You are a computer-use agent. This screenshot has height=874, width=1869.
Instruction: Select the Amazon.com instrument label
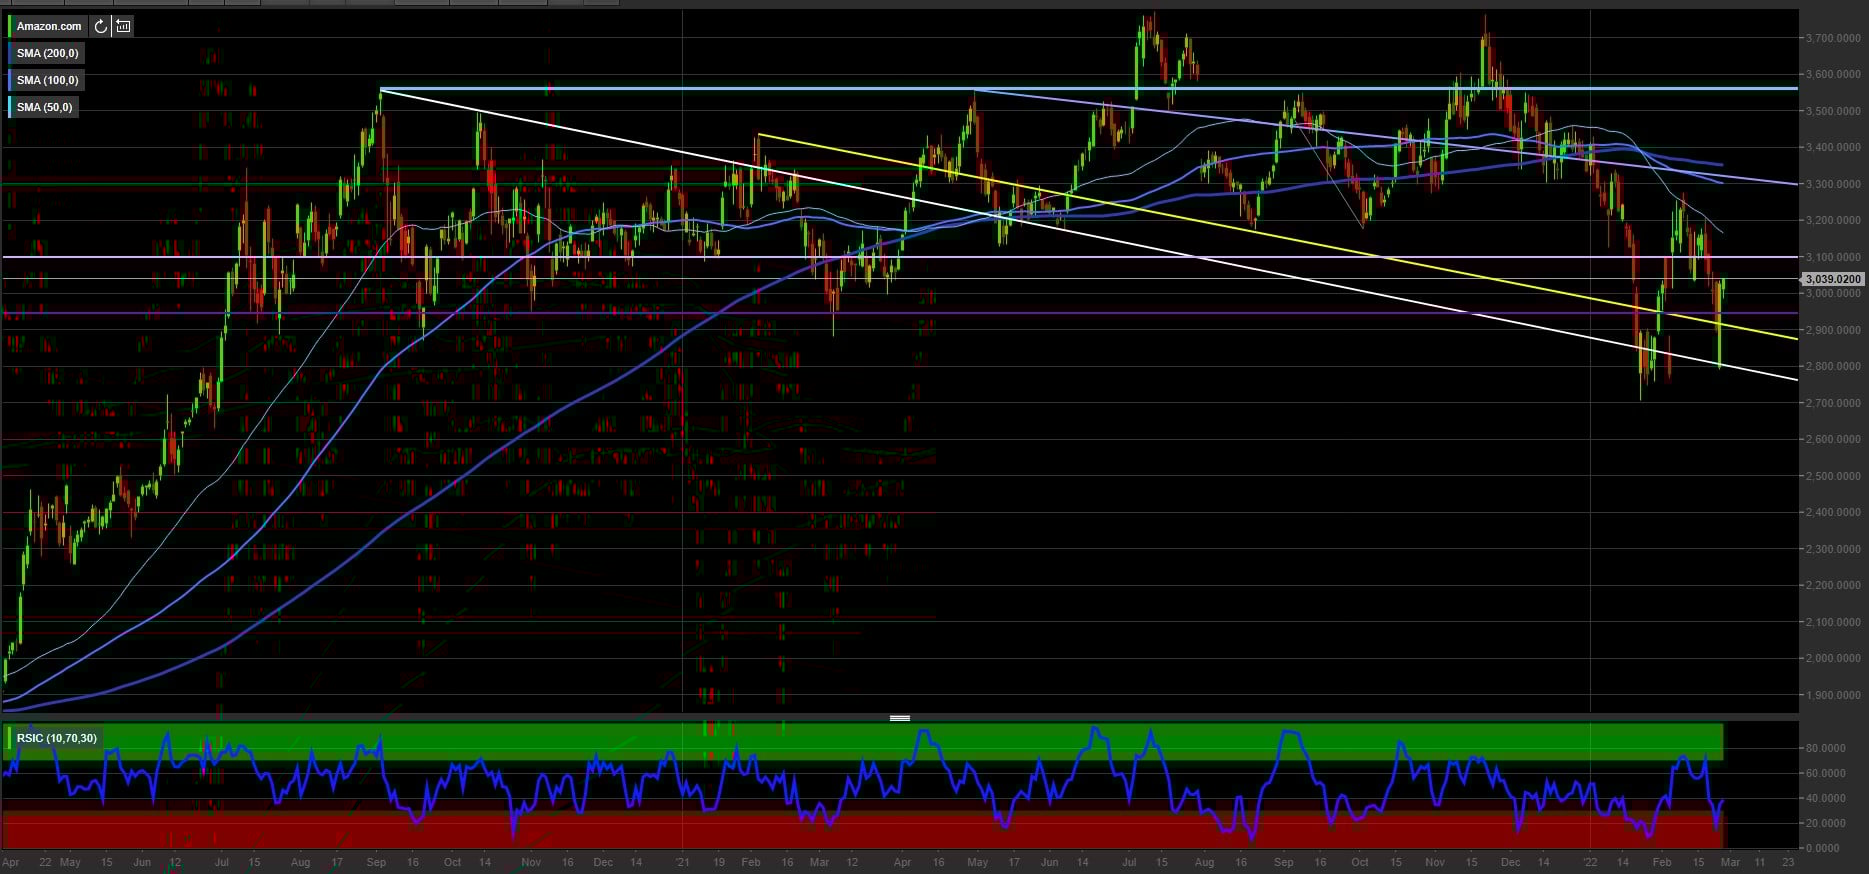pyautogui.click(x=49, y=26)
